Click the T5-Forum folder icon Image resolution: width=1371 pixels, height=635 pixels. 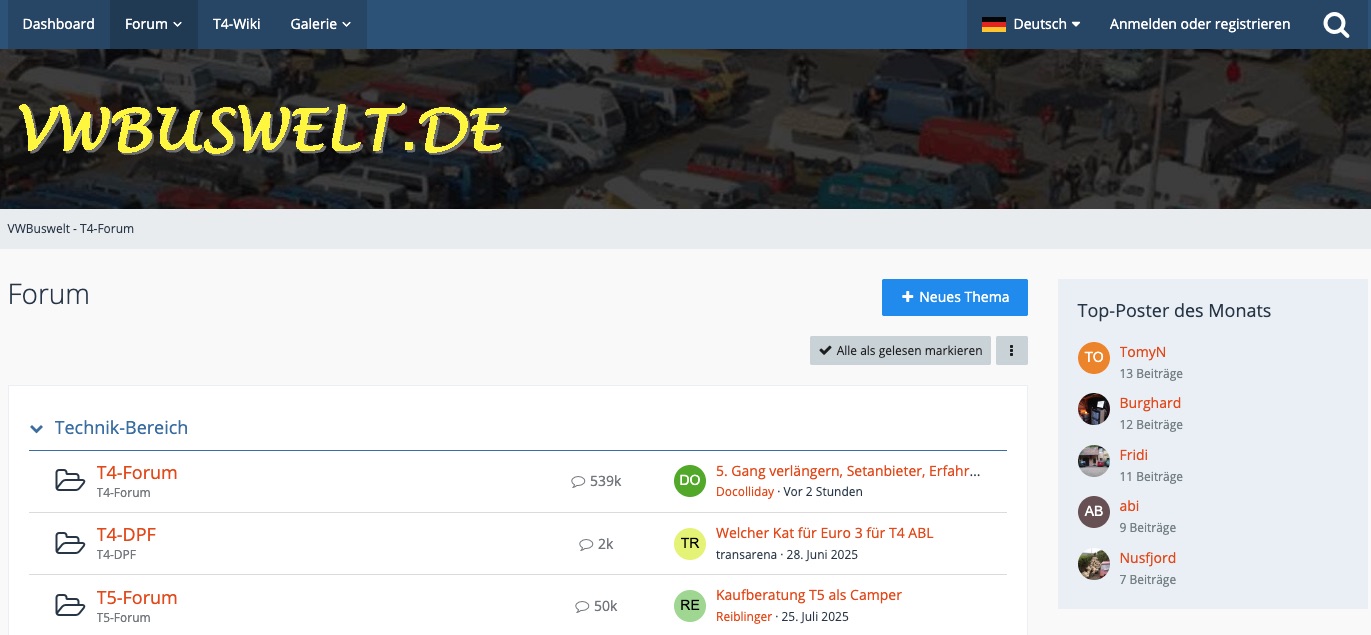coord(70,605)
